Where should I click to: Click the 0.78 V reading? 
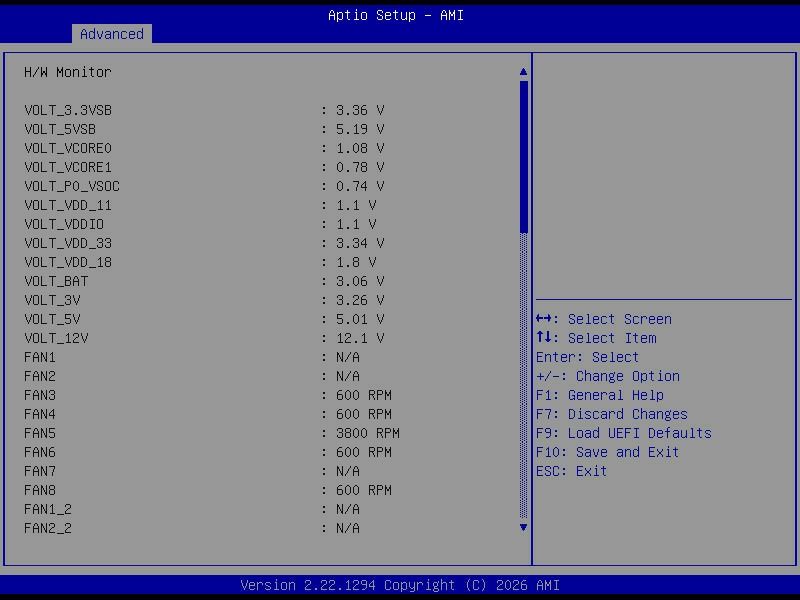click(360, 167)
